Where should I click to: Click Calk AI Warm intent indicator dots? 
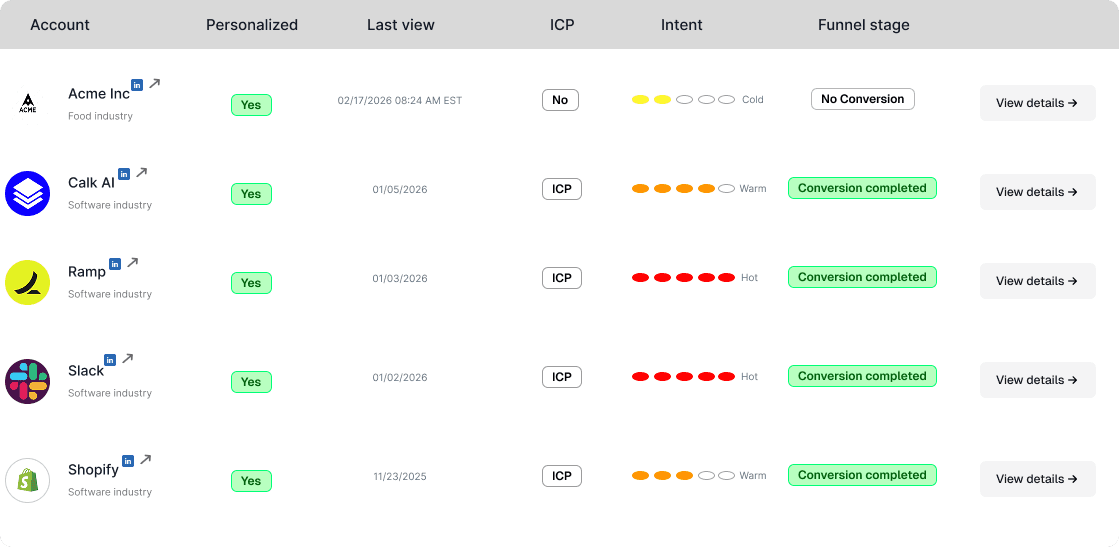click(683, 189)
